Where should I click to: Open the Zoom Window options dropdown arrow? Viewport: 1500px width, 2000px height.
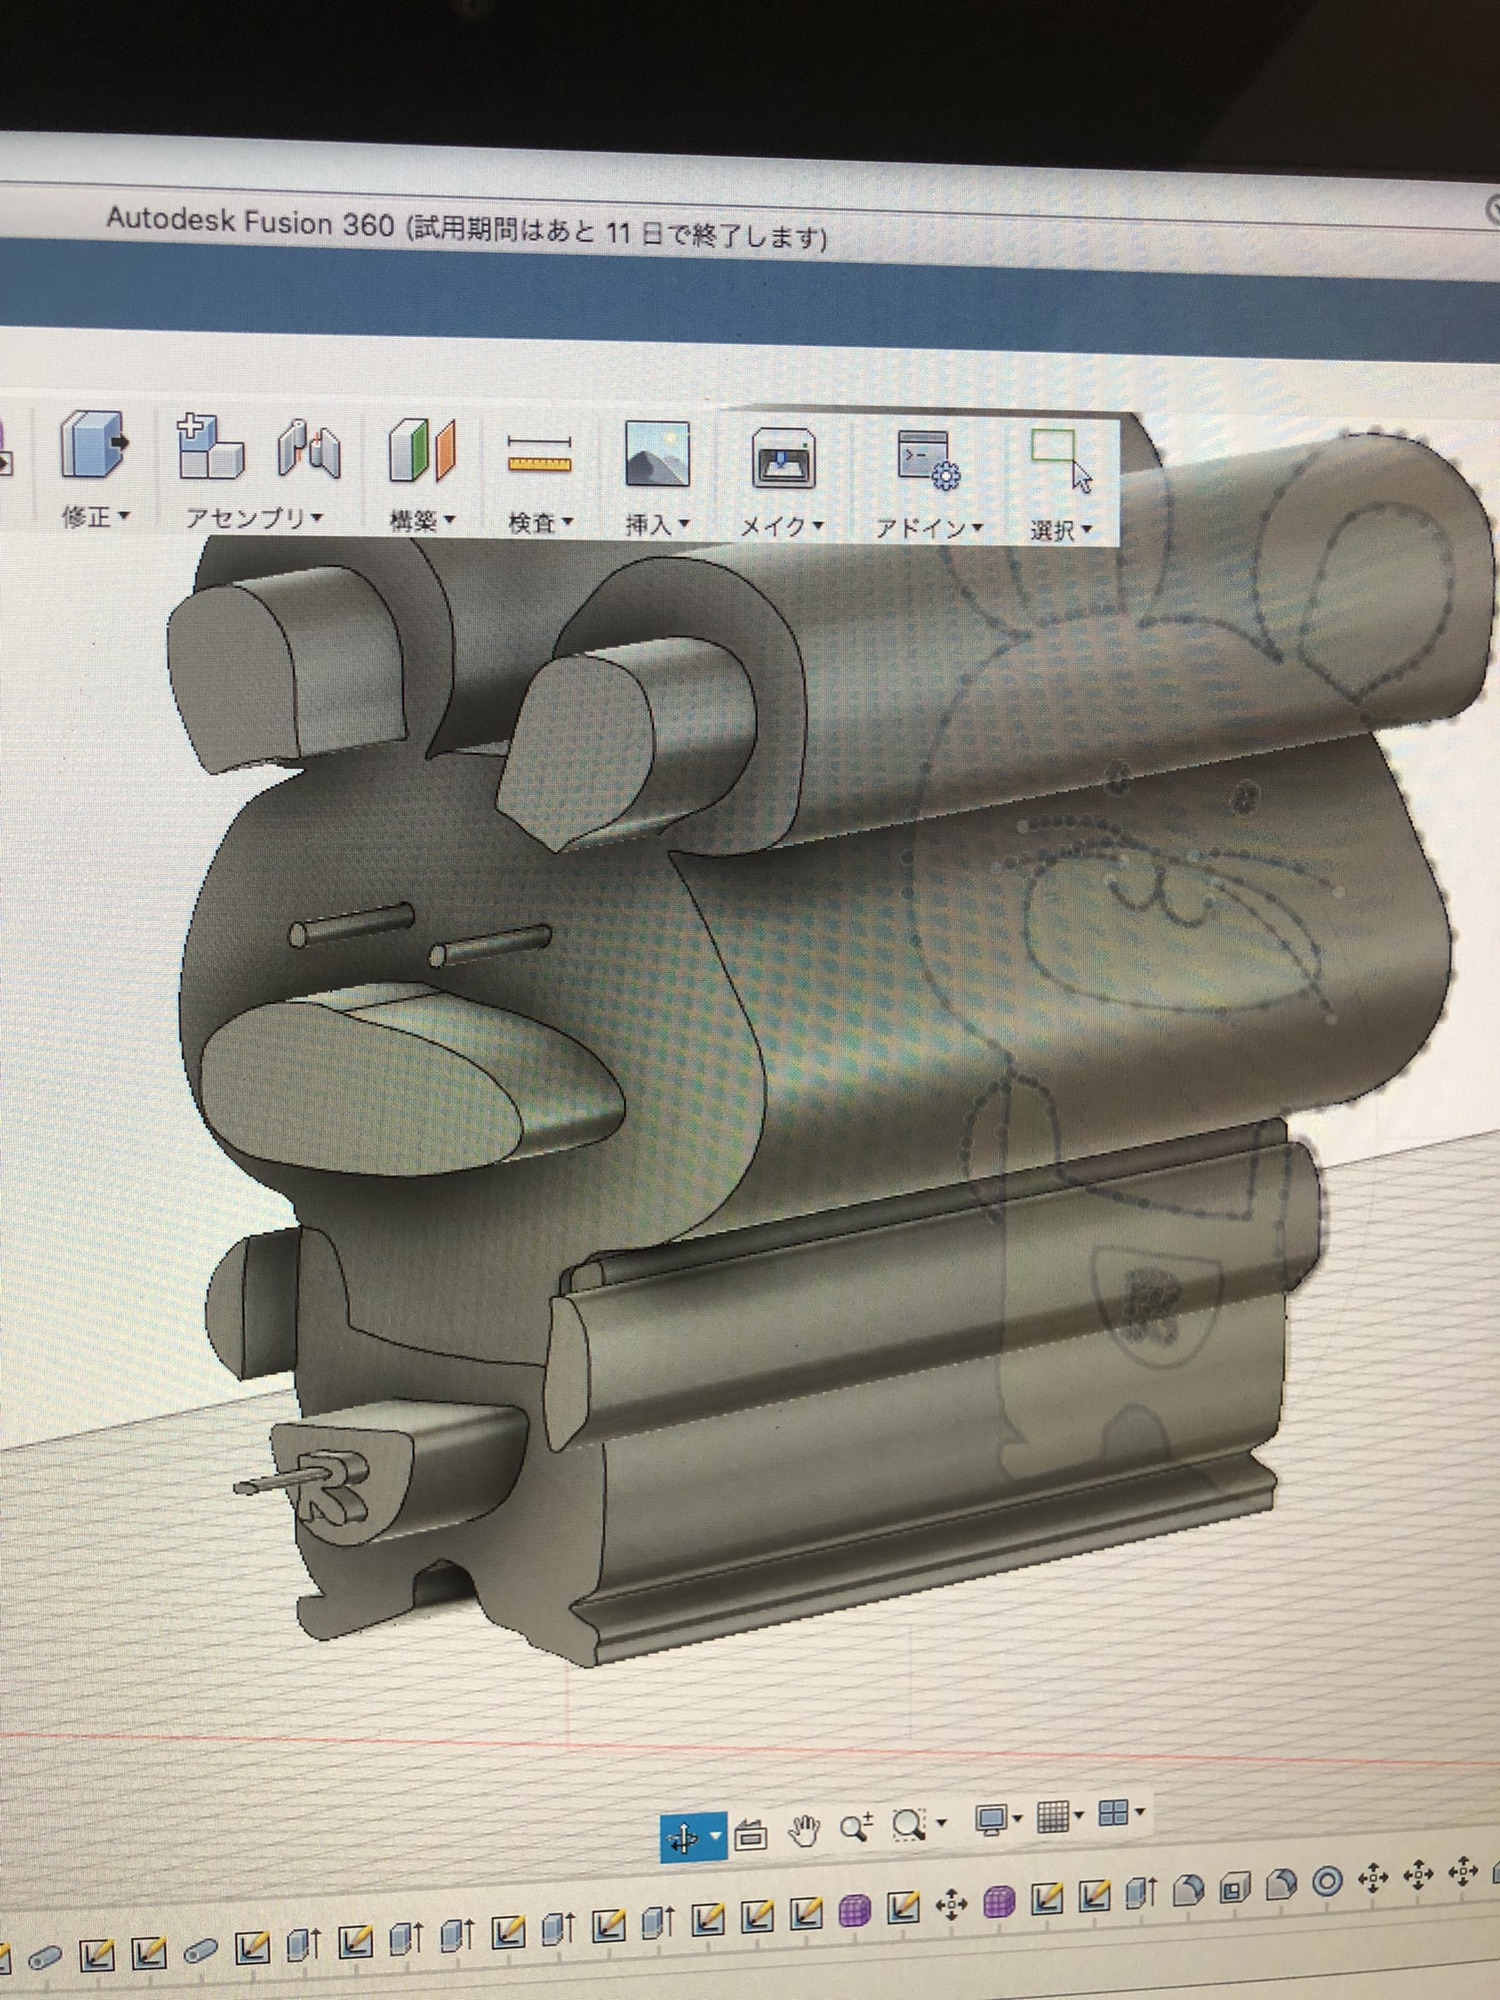pyautogui.click(x=941, y=1823)
